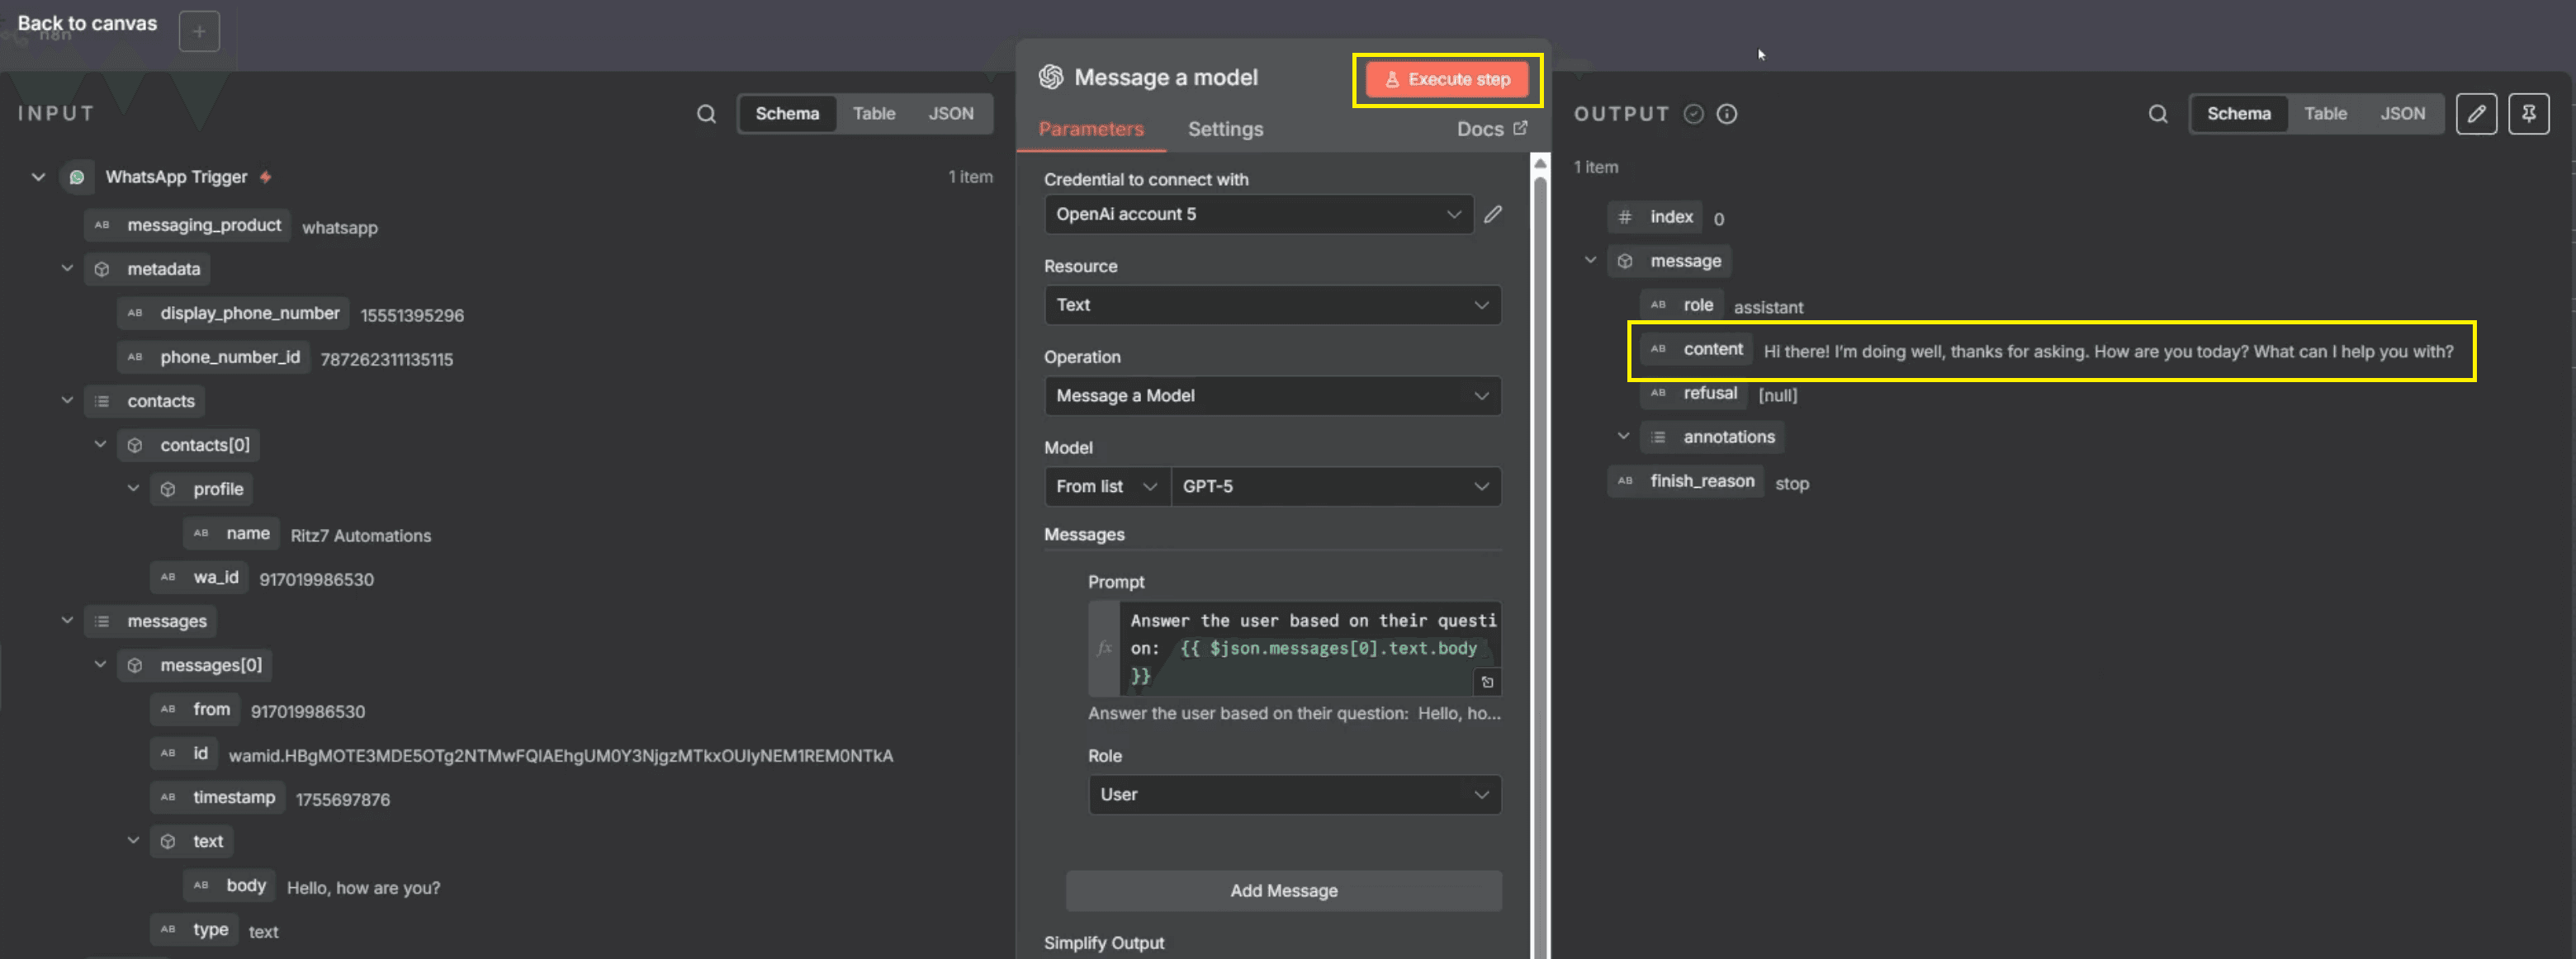Open the Docs link
The width and height of the screenshot is (2576, 959).
1492,129
